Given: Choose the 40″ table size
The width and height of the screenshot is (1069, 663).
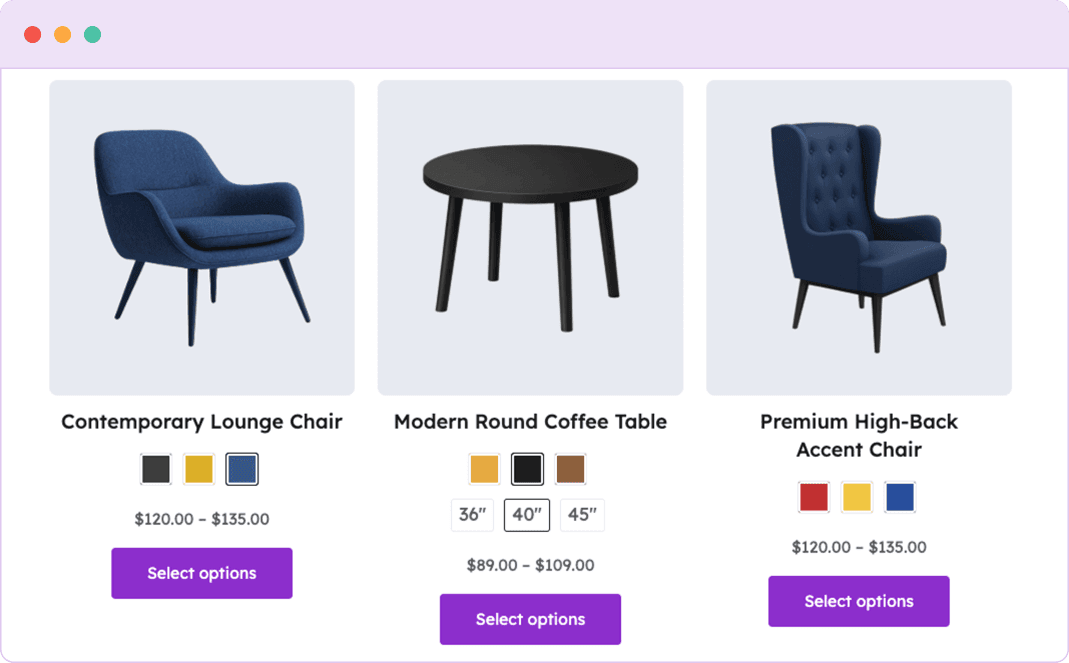Looking at the screenshot, I should click(527, 515).
